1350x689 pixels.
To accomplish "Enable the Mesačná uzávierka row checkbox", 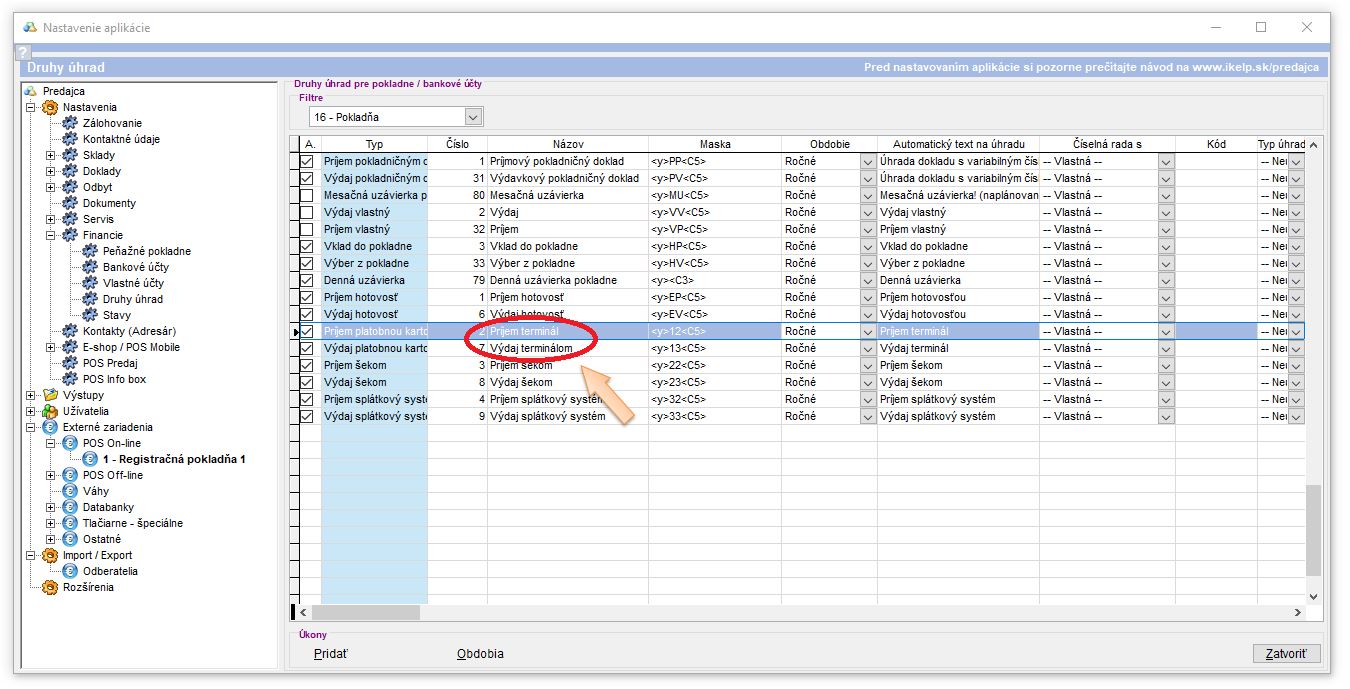I will pyautogui.click(x=307, y=195).
